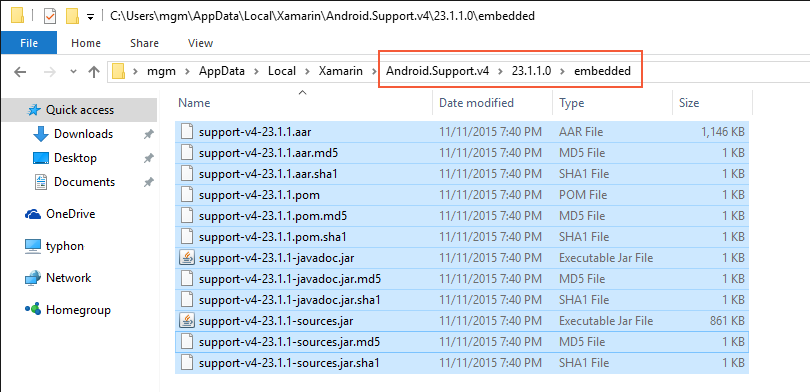The height and width of the screenshot is (392, 810).
Task: Expand the chevron after AppData breadcrumb
Action: click(256, 71)
